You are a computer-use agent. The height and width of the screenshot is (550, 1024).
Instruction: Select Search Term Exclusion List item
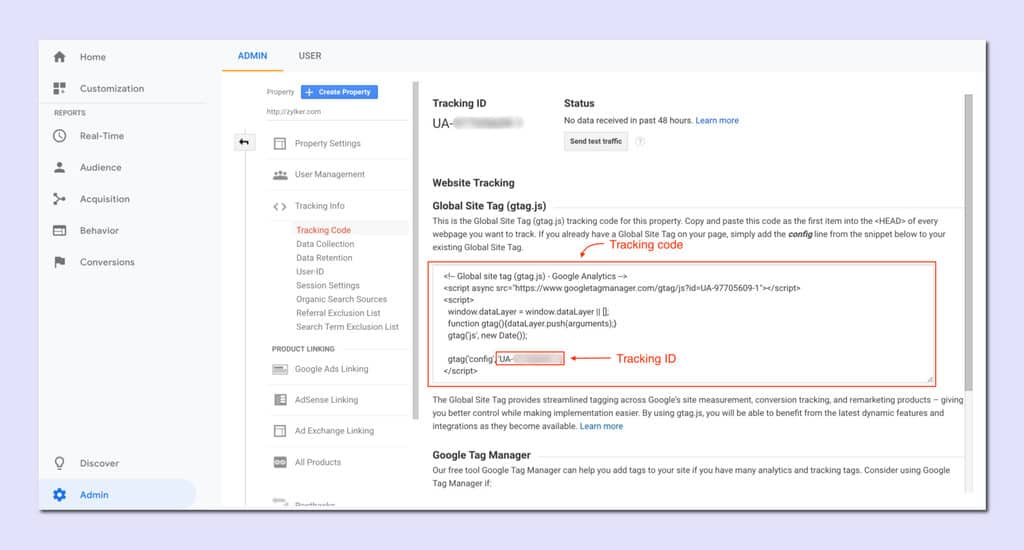[x=347, y=327]
